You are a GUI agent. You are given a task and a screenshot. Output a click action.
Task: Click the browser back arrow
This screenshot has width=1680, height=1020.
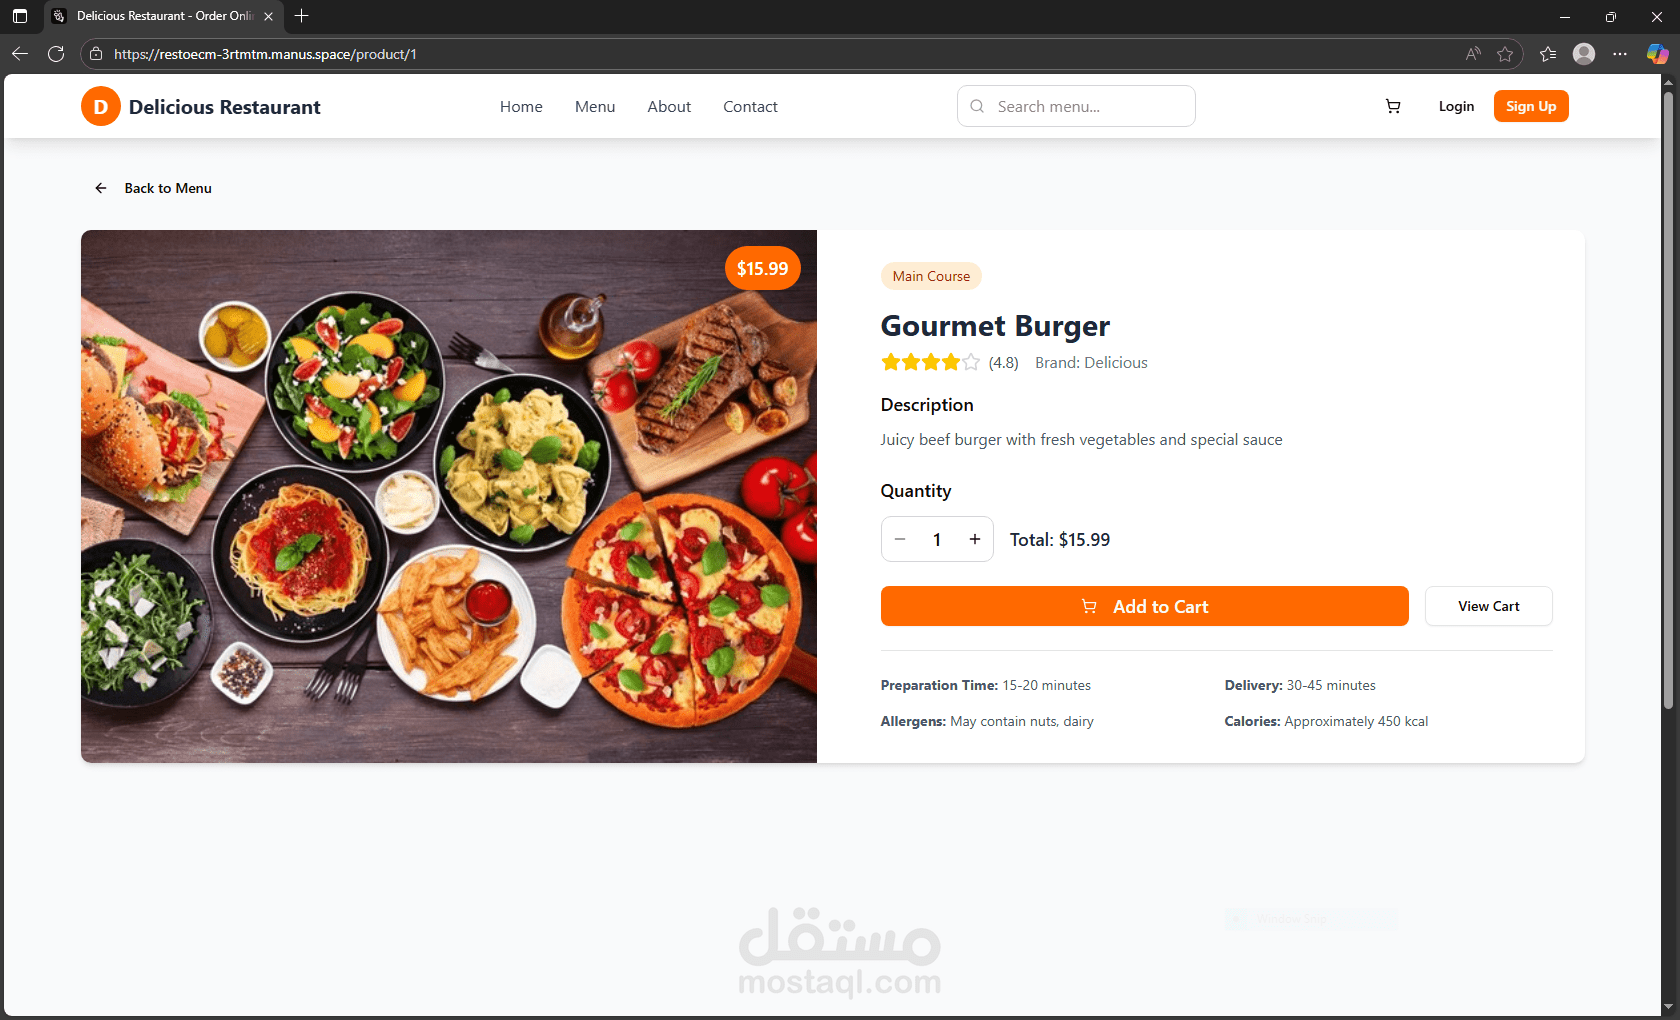[x=20, y=54]
